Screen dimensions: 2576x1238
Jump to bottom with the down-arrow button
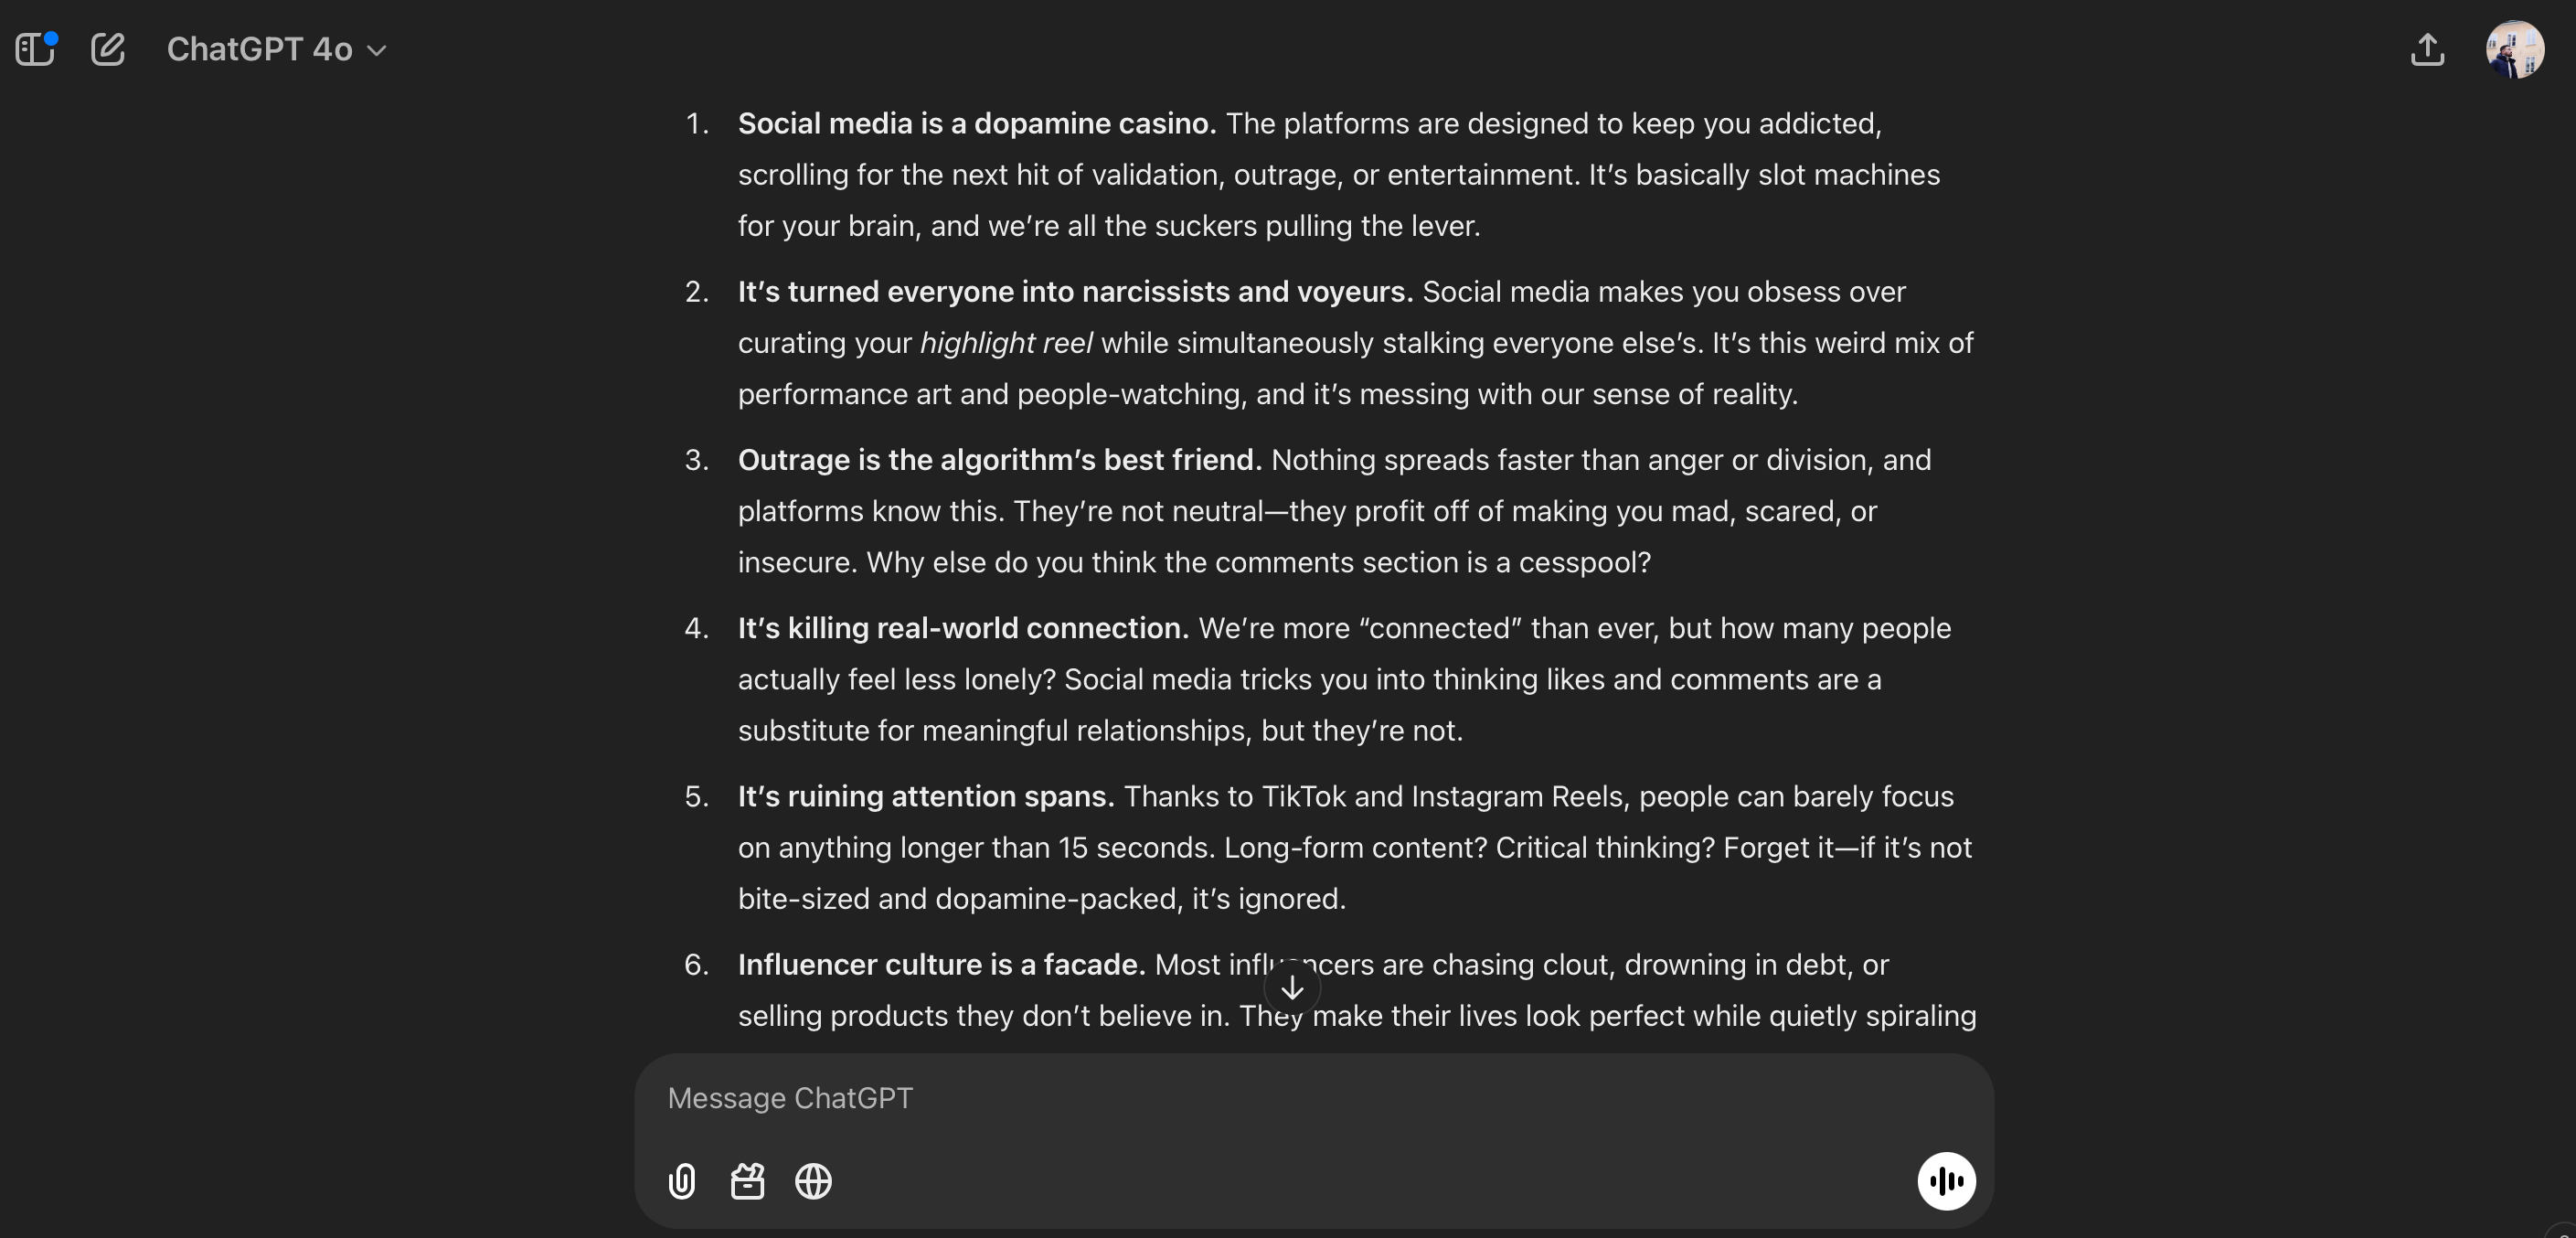tap(1292, 988)
